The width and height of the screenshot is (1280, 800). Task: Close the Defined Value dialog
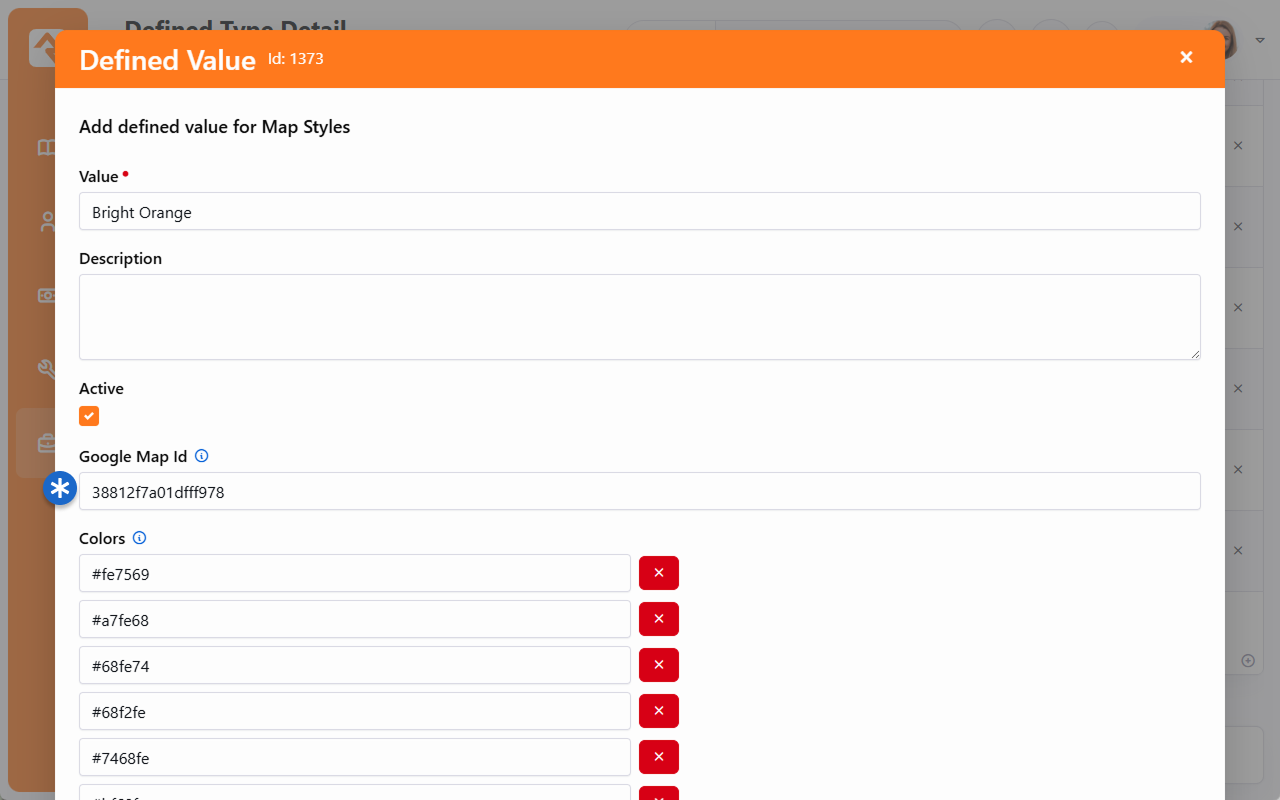click(x=1186, y=58)
